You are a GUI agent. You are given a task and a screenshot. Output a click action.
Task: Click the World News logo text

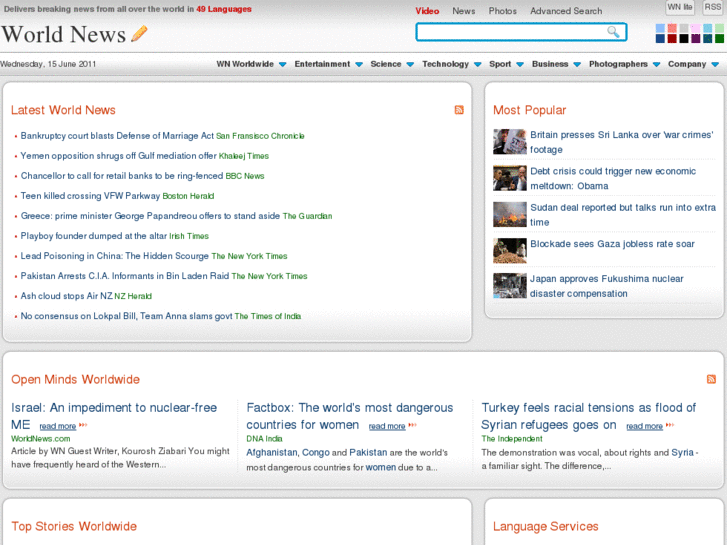(x=64, y=34)
